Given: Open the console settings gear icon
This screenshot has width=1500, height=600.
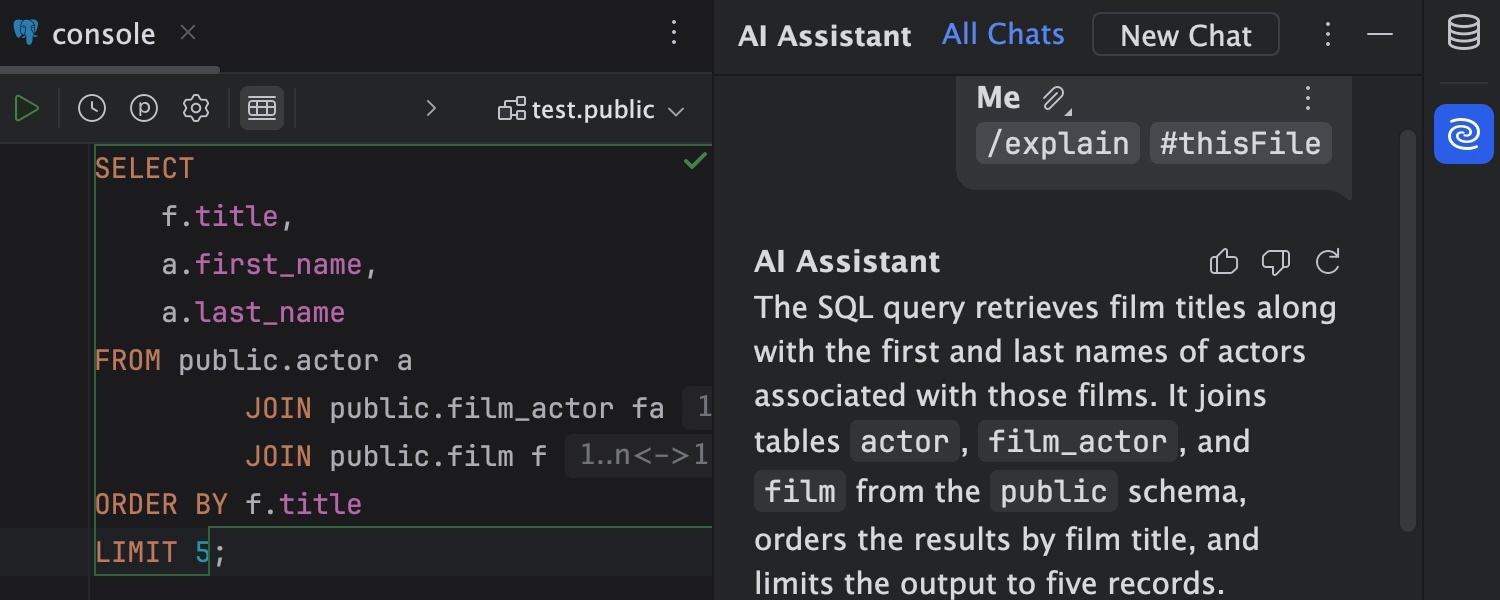Looking at the screenshot, I should [x=196, y=107].
